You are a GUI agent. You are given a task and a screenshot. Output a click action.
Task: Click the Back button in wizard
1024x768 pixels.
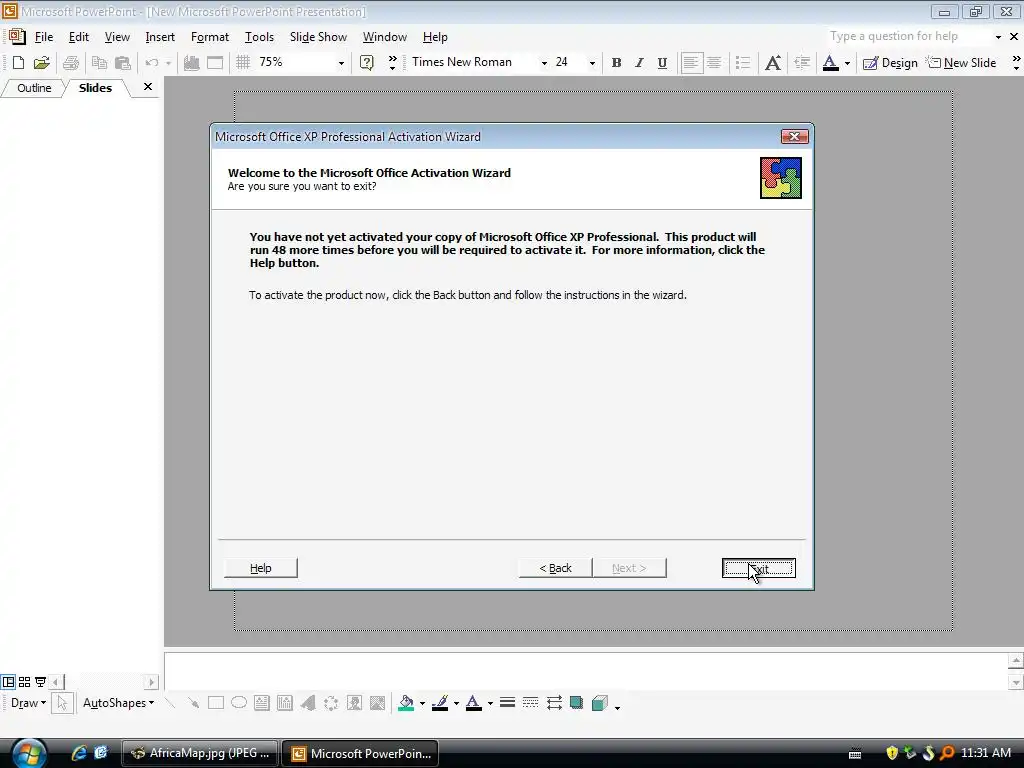(x=555, y=568)
